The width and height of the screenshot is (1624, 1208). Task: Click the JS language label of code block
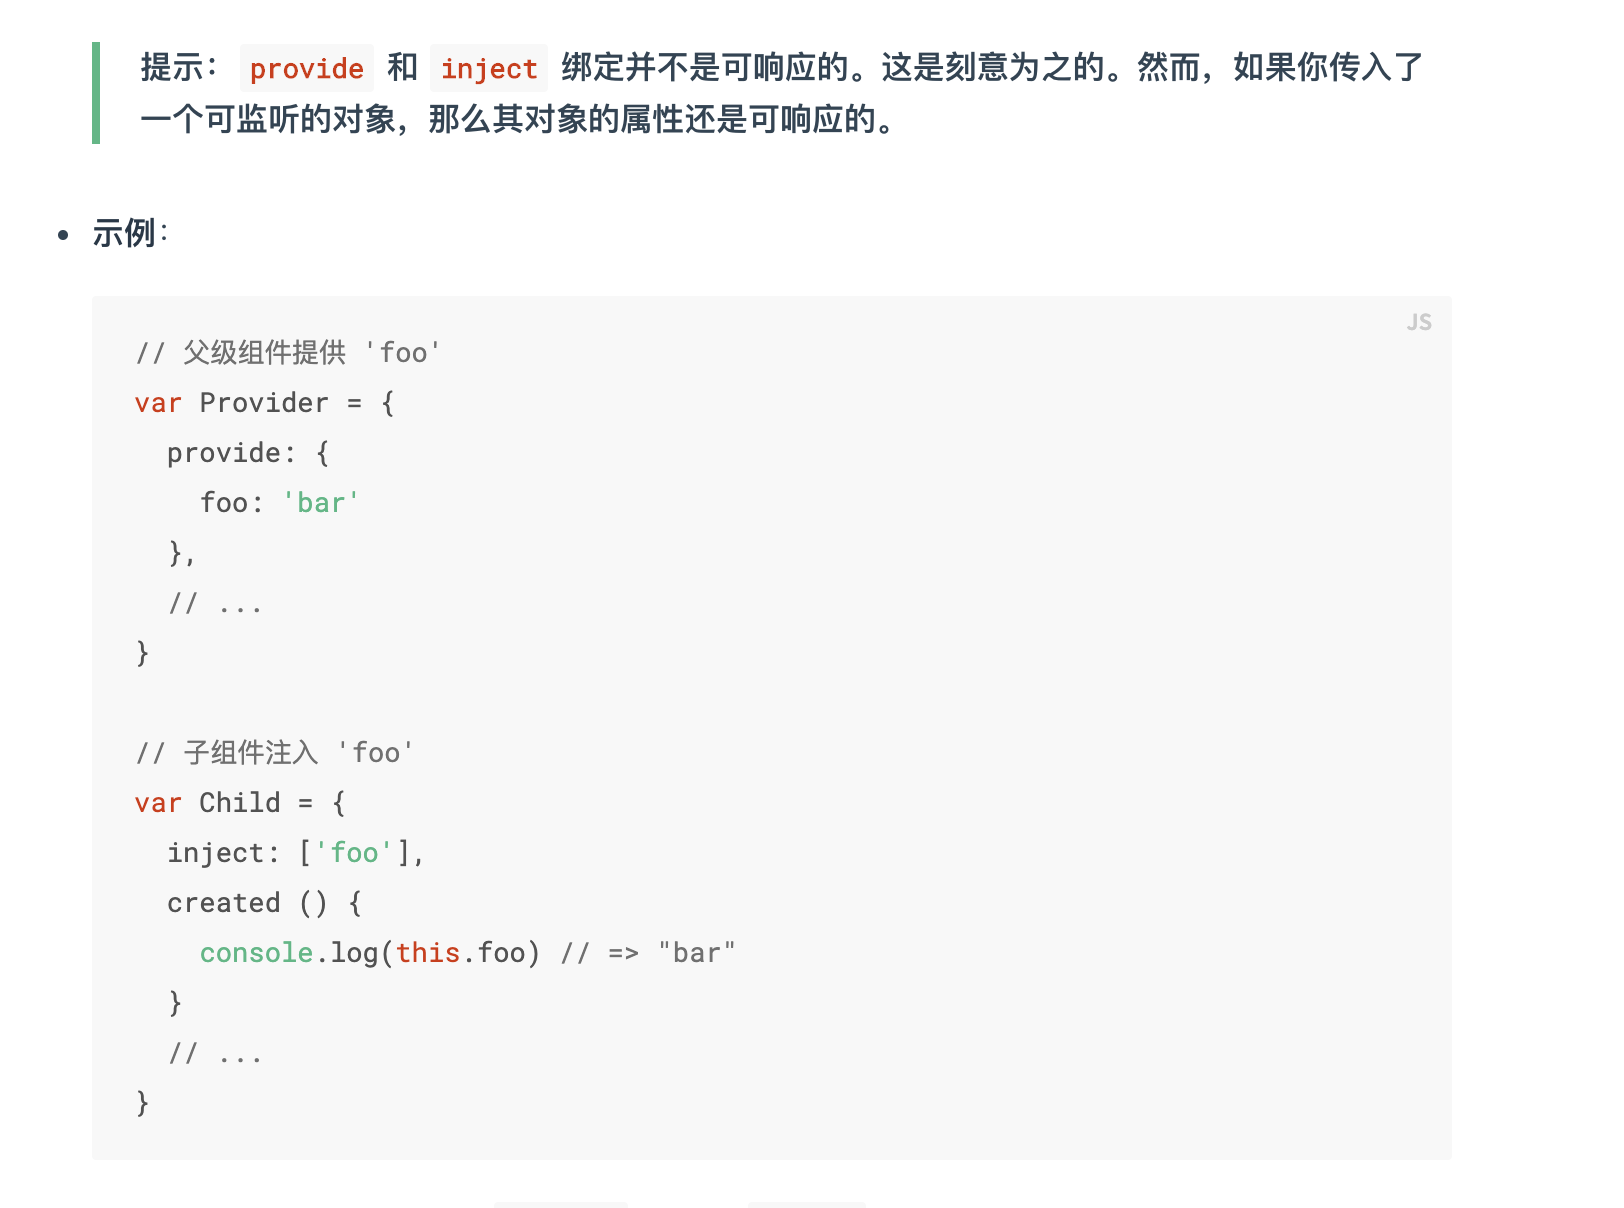coord(1418,322)
